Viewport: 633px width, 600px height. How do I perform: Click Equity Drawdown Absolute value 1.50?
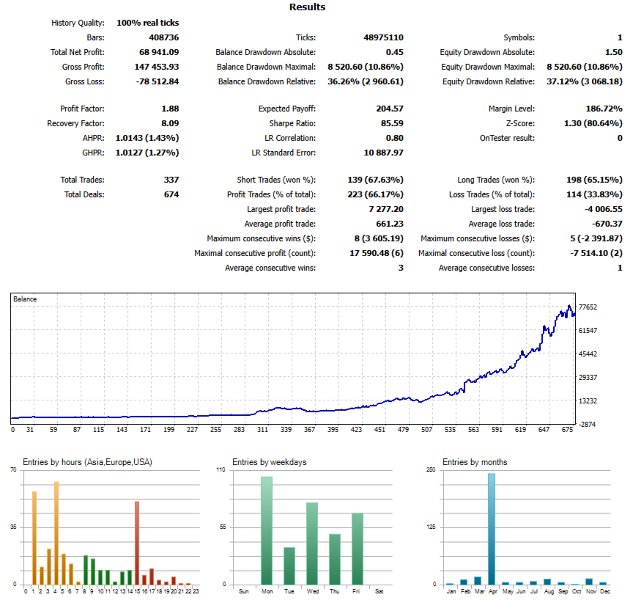click(614, 52)
